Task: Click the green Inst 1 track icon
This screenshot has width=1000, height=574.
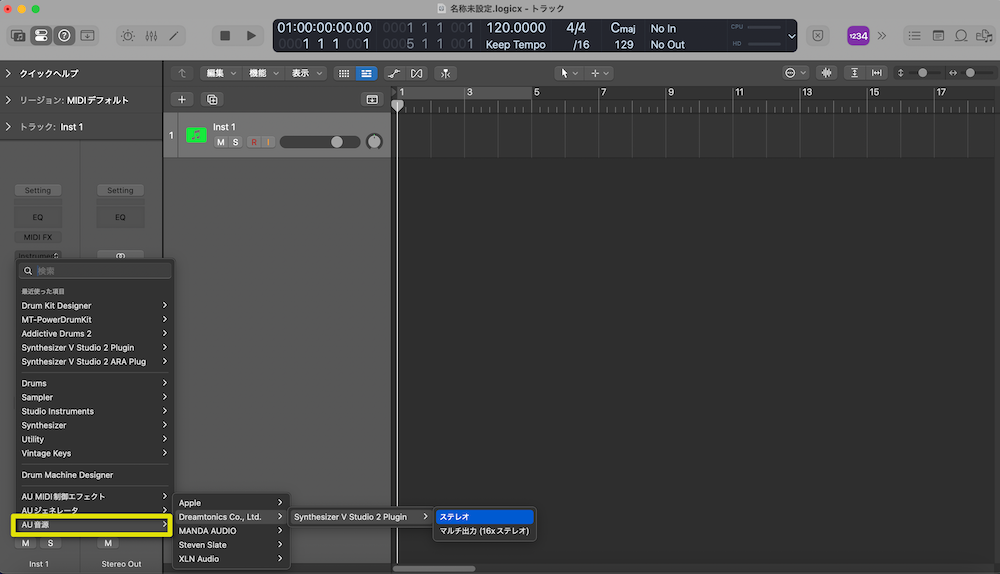Action: pyautogui.click(x=196, y=135)
